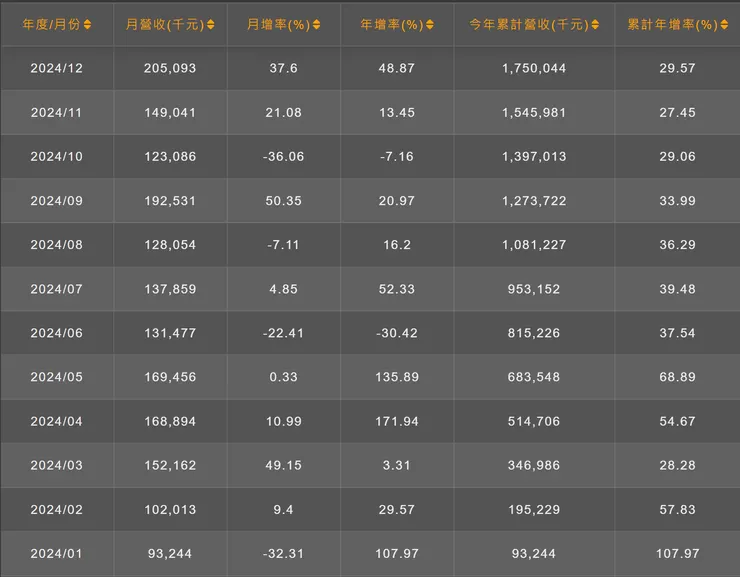Image resolution: width=740 pixels, height=577 pixels.
Task: Select monthly revenue value 205,093
Action: [170, 68]
